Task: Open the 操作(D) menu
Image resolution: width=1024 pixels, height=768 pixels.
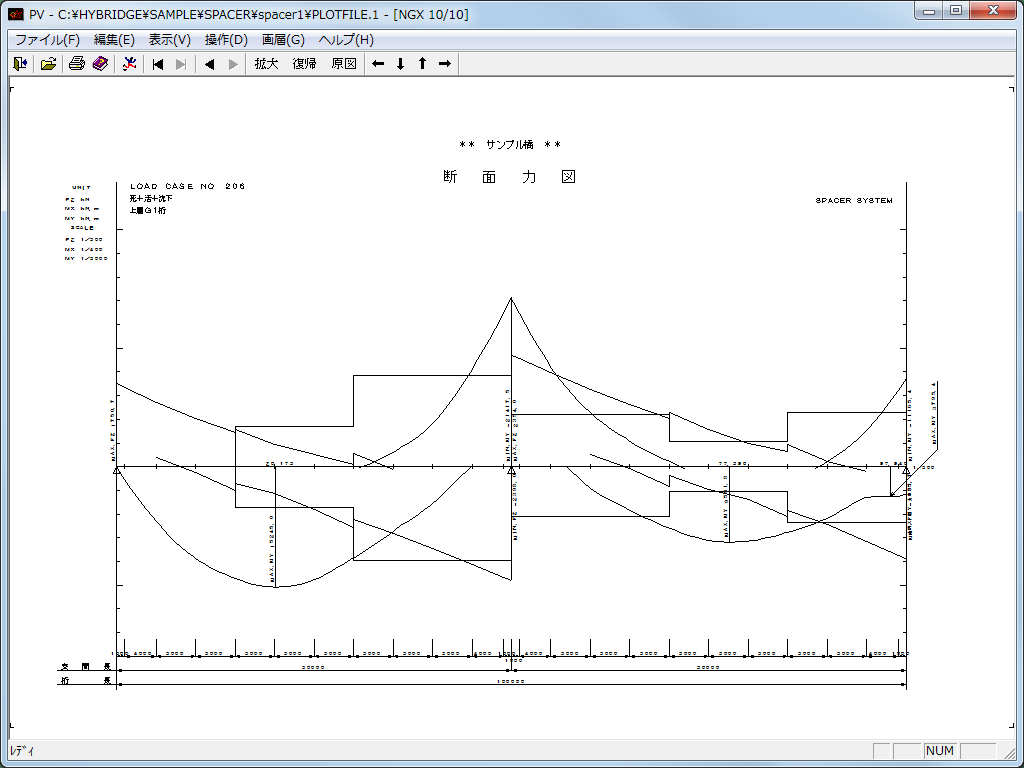Action: [x=226, y=40]
